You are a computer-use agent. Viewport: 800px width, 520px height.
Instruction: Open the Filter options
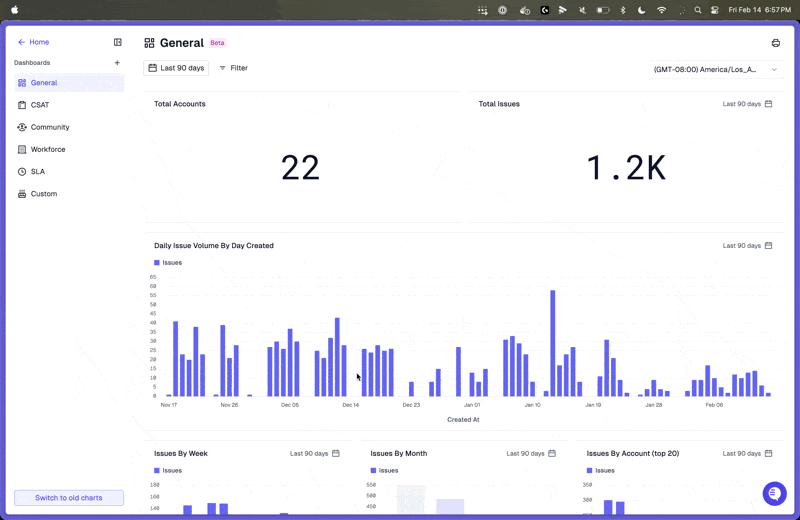(x=234, y=68)
